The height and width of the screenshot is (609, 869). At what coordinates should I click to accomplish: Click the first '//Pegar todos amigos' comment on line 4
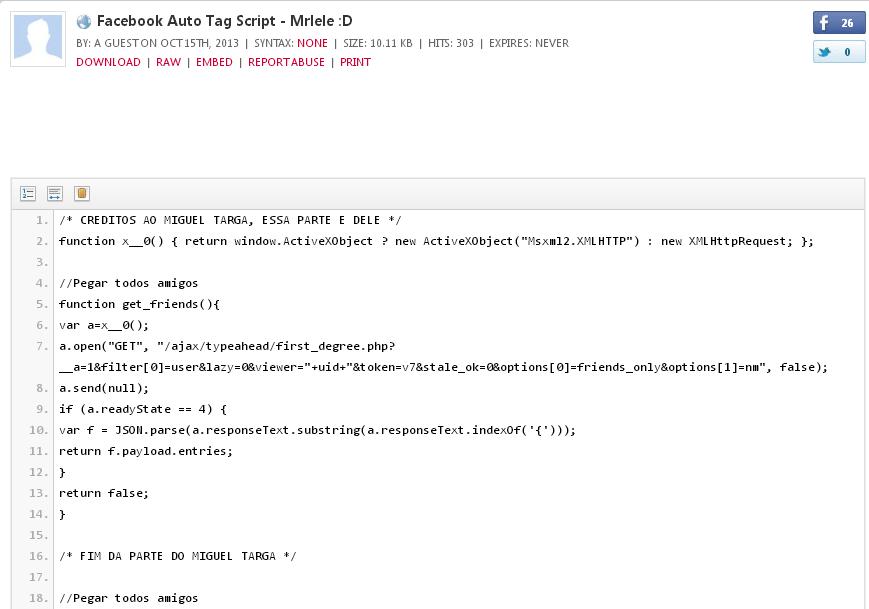pos(129,283)
